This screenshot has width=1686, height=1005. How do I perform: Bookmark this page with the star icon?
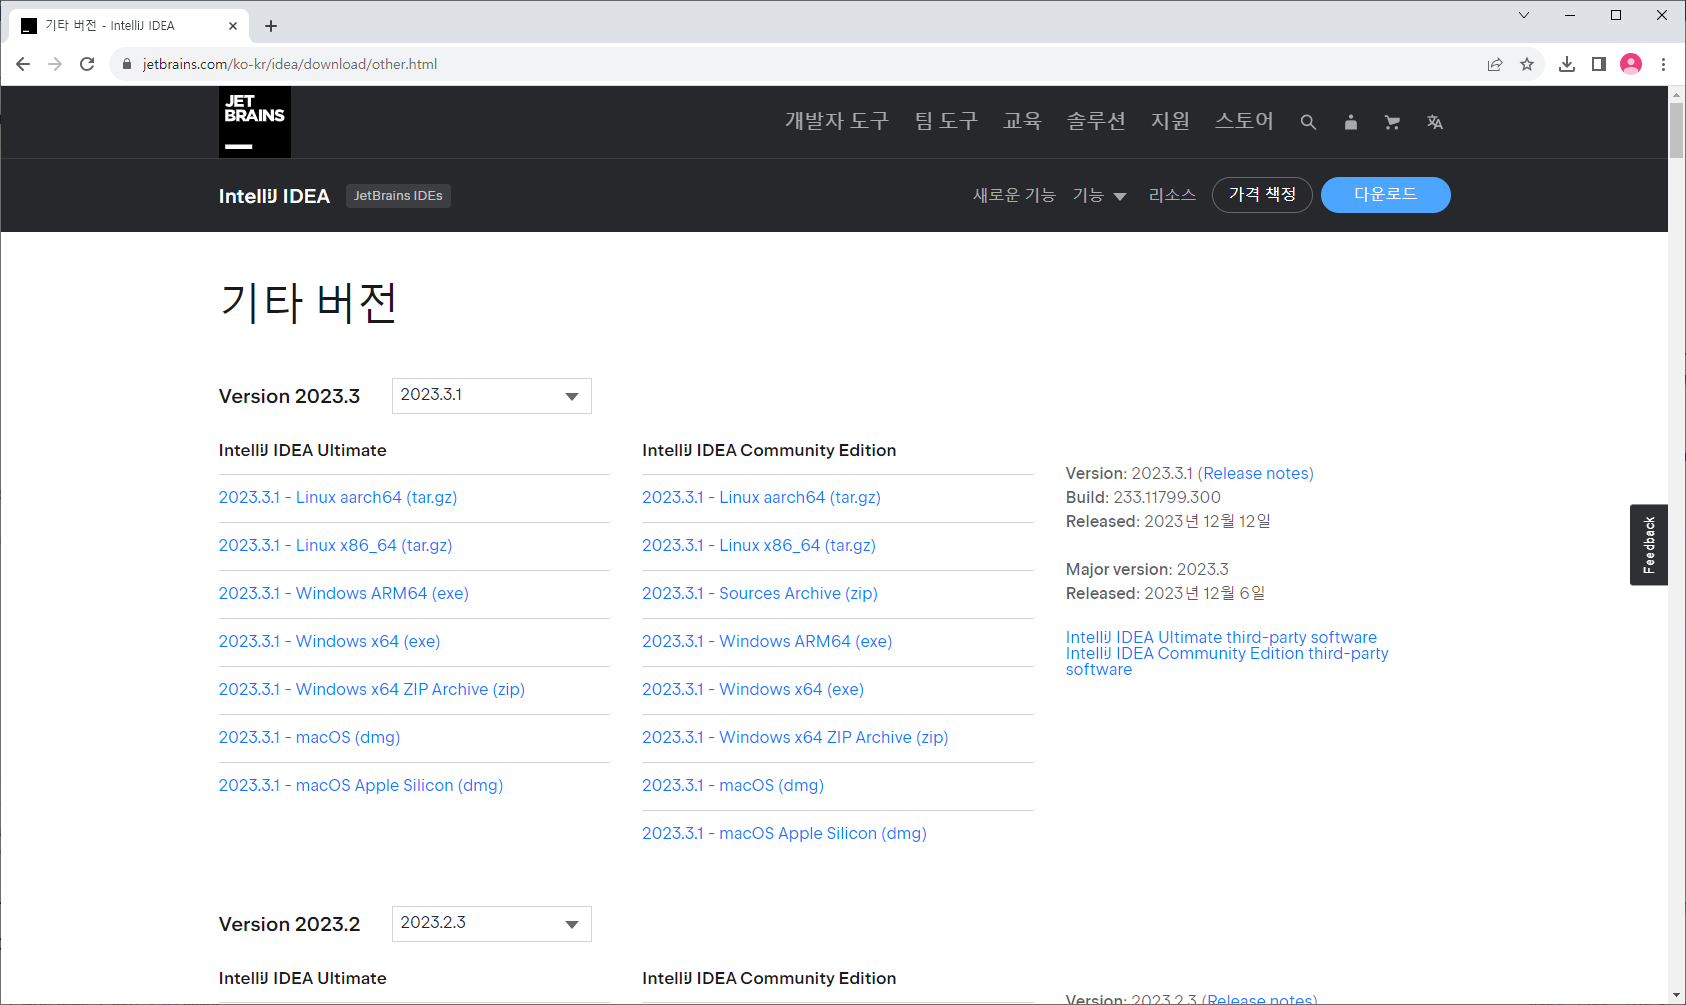tap(1527, 64)
